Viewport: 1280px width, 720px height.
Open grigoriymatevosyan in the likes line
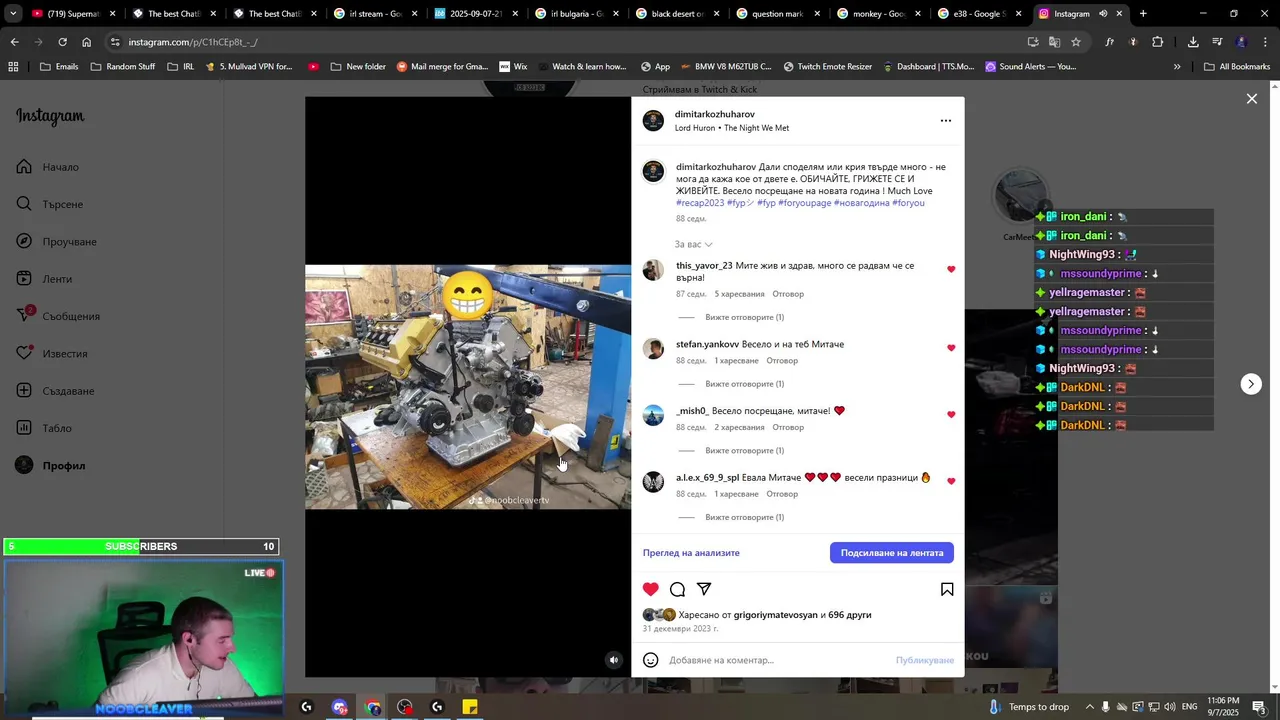pyautogui.click(x=776, y=615)
